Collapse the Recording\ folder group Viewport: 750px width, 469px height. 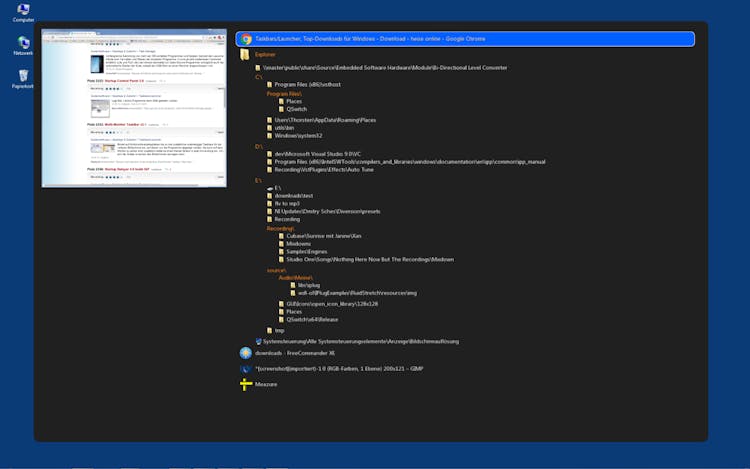point(279,228)
